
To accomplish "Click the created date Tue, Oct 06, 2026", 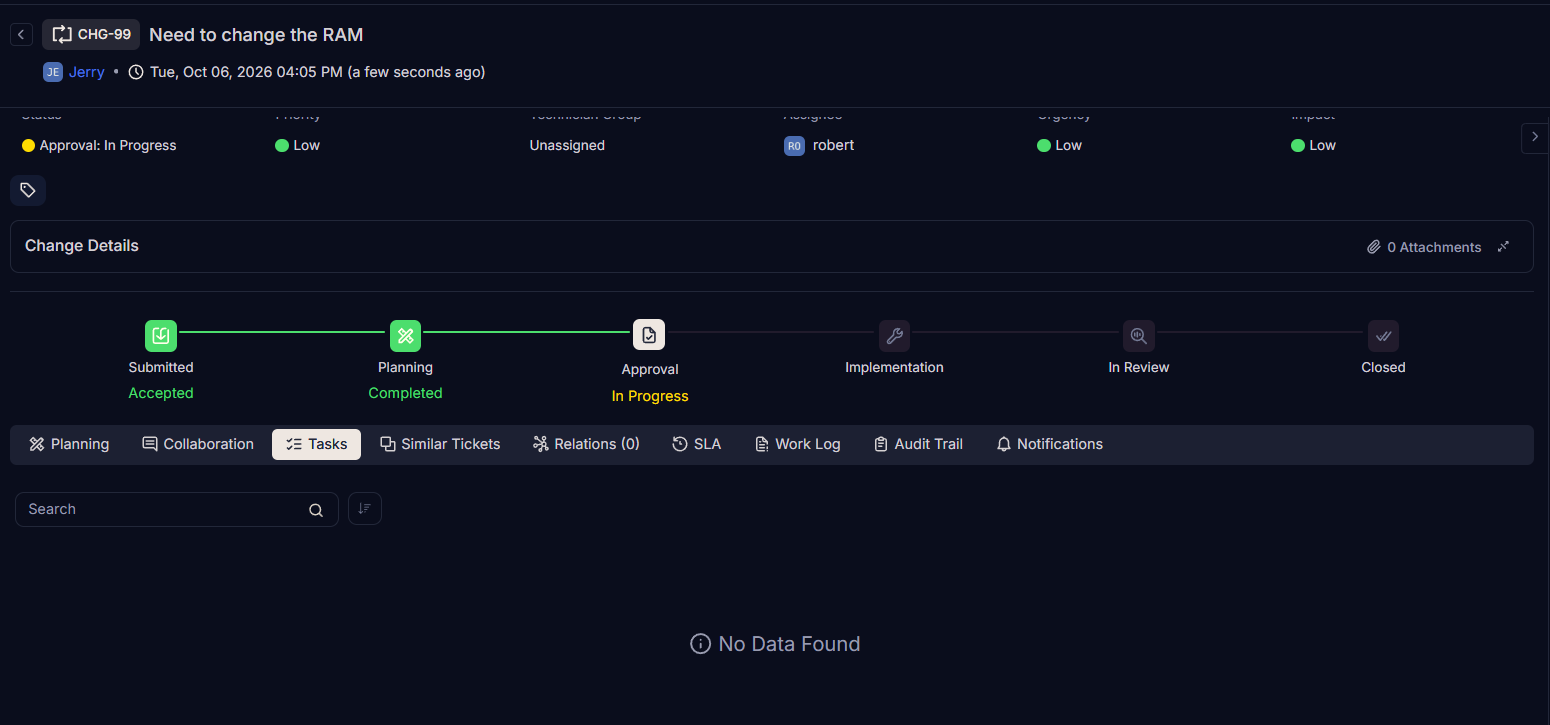I will (x=246, y=72).
